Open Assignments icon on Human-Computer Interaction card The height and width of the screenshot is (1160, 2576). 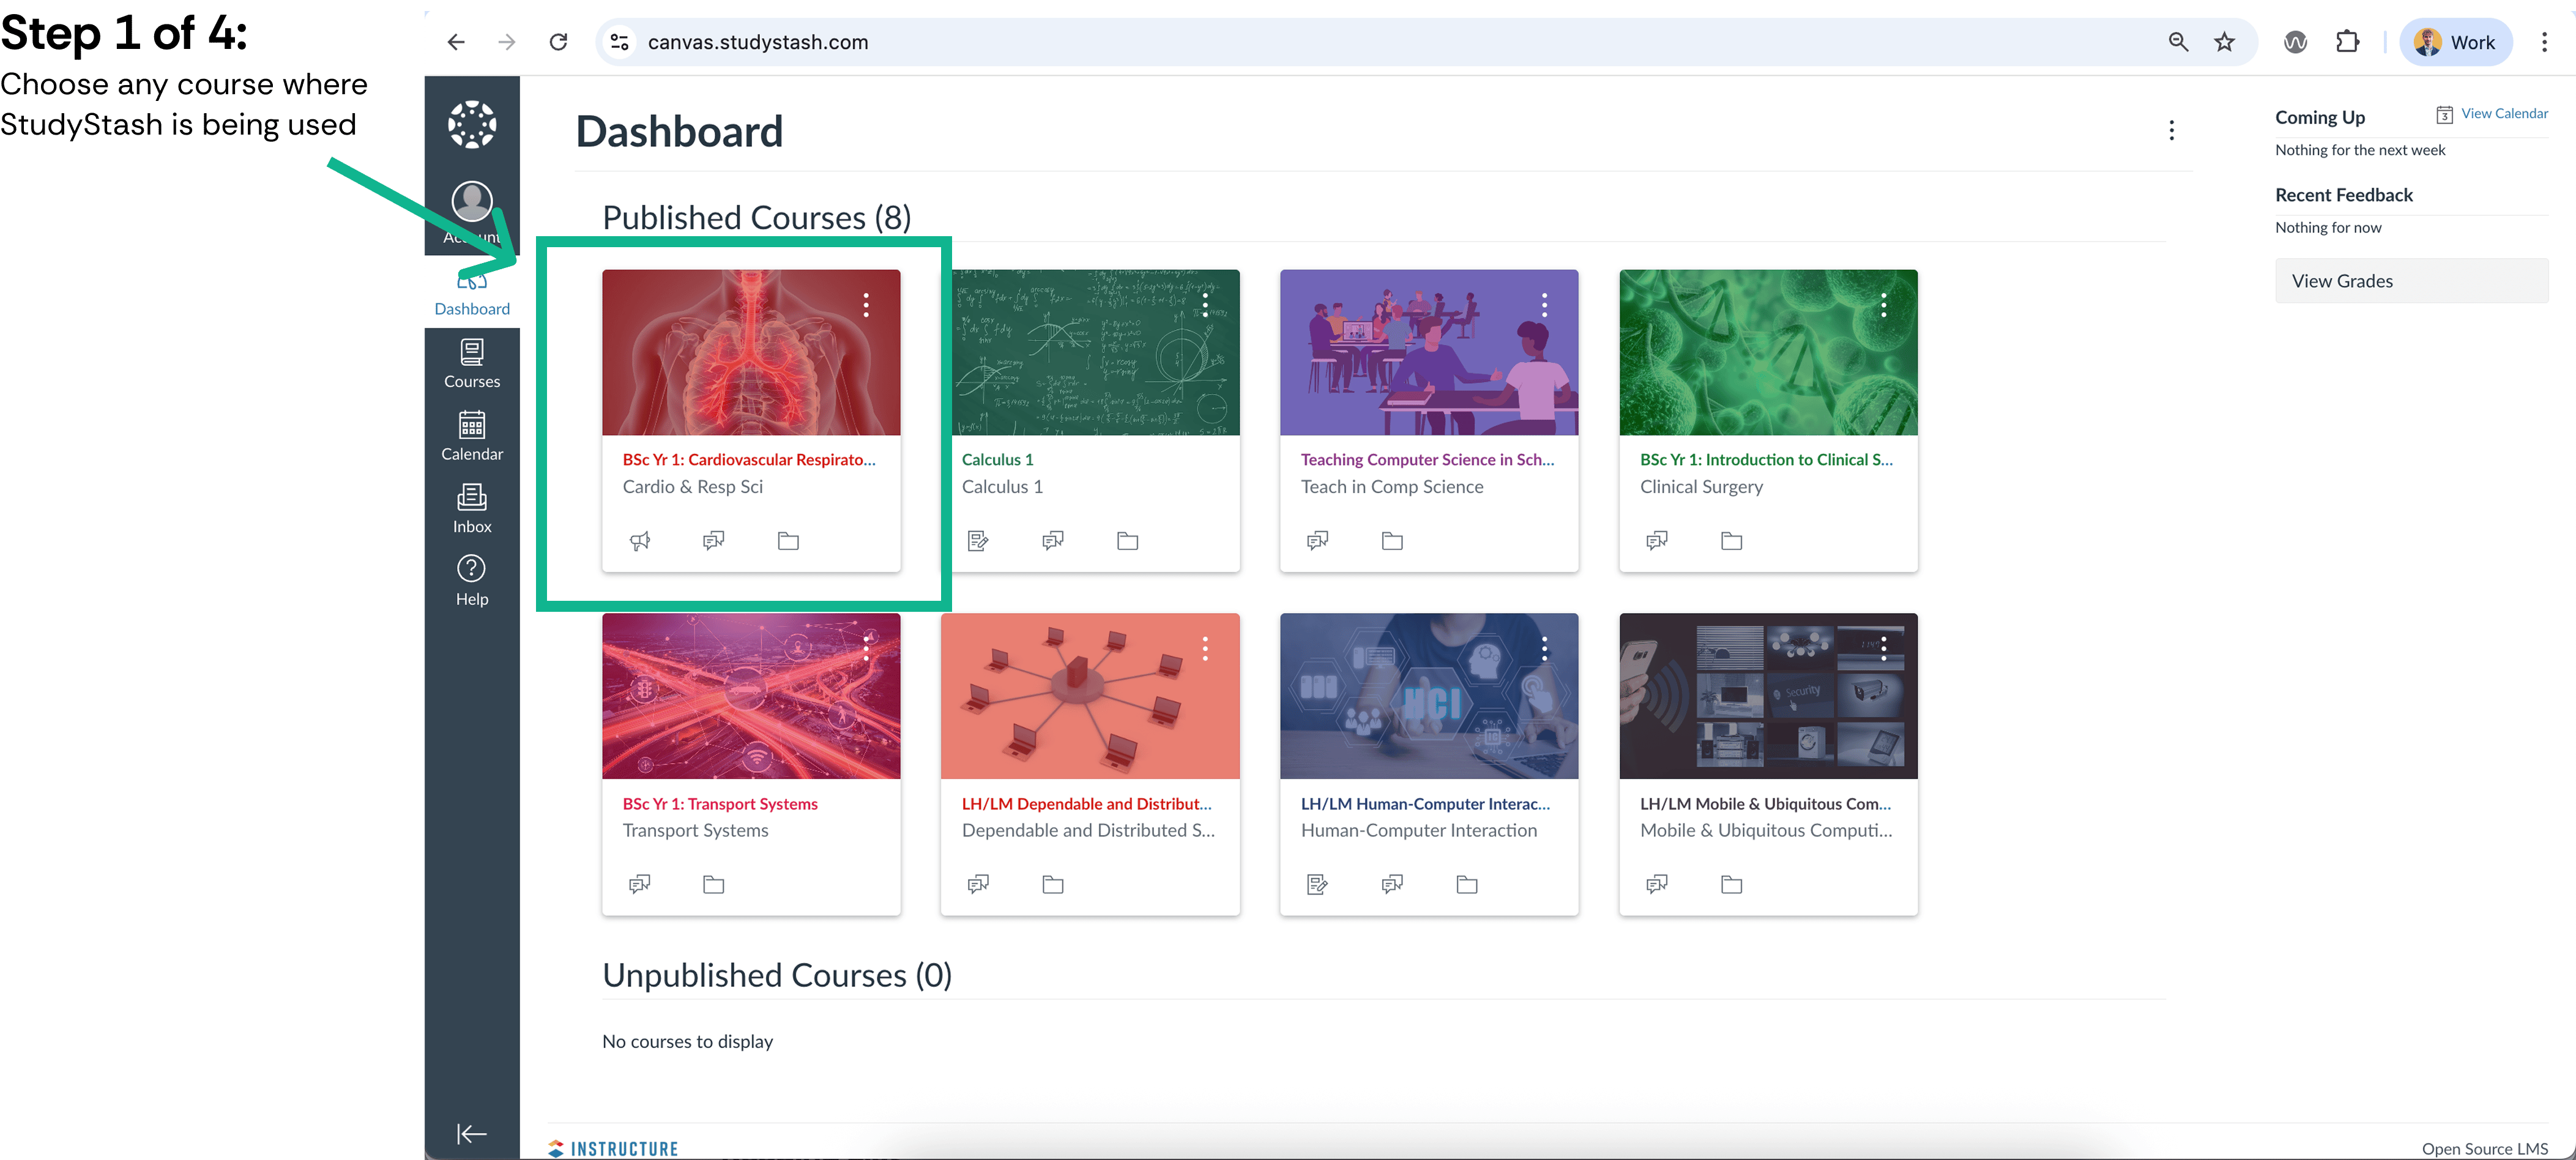(1318, 884)
